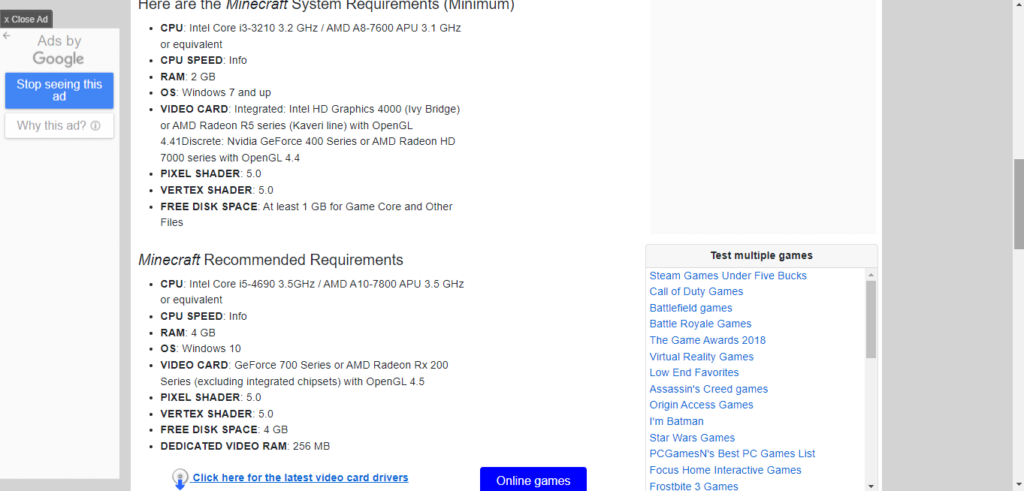Open Frostbite 3 Games link
The width and height of the screenshot is (1024, 491).
[x=694, y=486]
